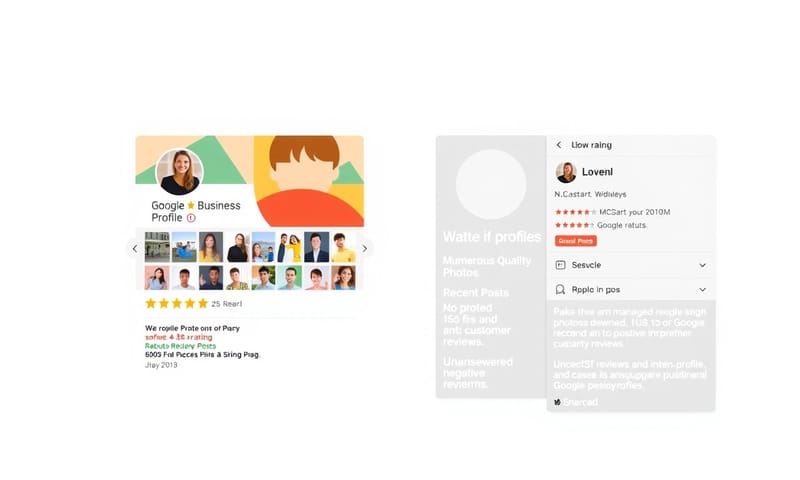The height and width of the screenshot is (480, 800).
Task: Open the woman's round profile photo
Action: [179, 171]
